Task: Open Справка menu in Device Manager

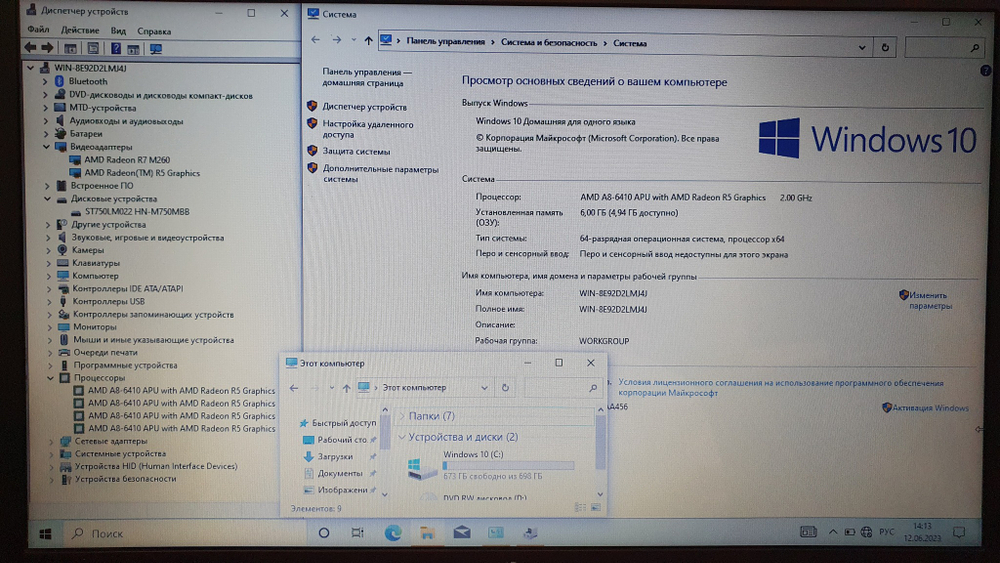Action: [154, 31]
